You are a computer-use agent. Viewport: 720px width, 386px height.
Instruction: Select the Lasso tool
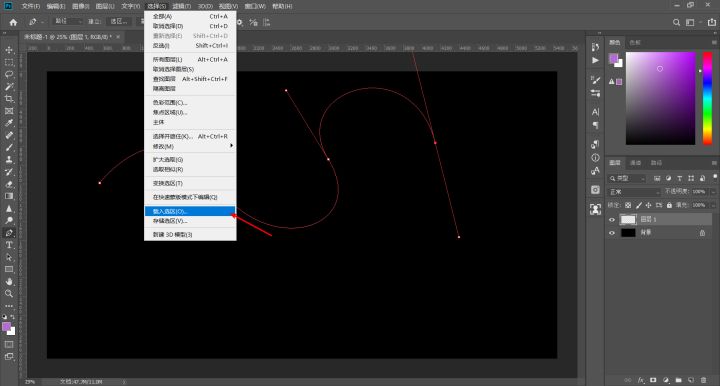point(9,74)
